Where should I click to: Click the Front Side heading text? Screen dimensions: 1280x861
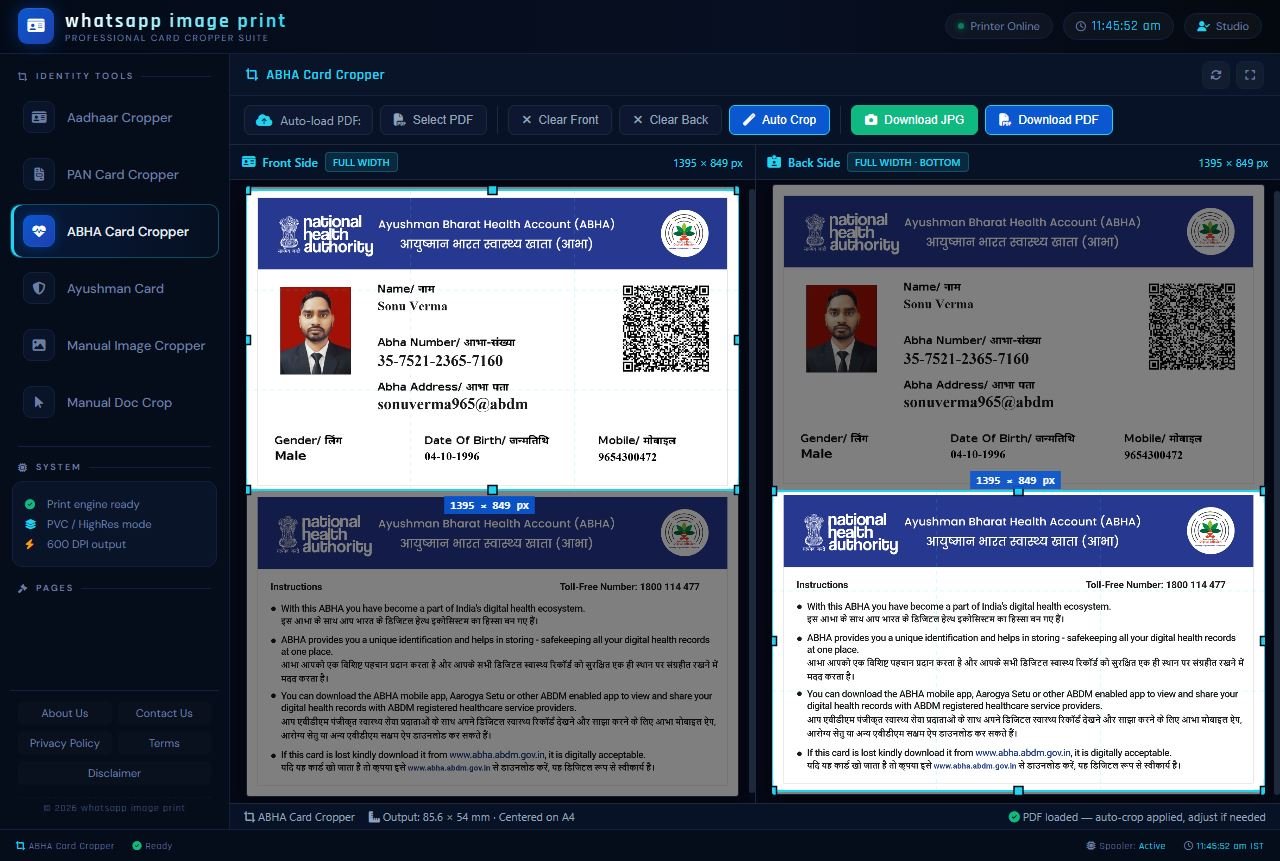click(290, 163)
